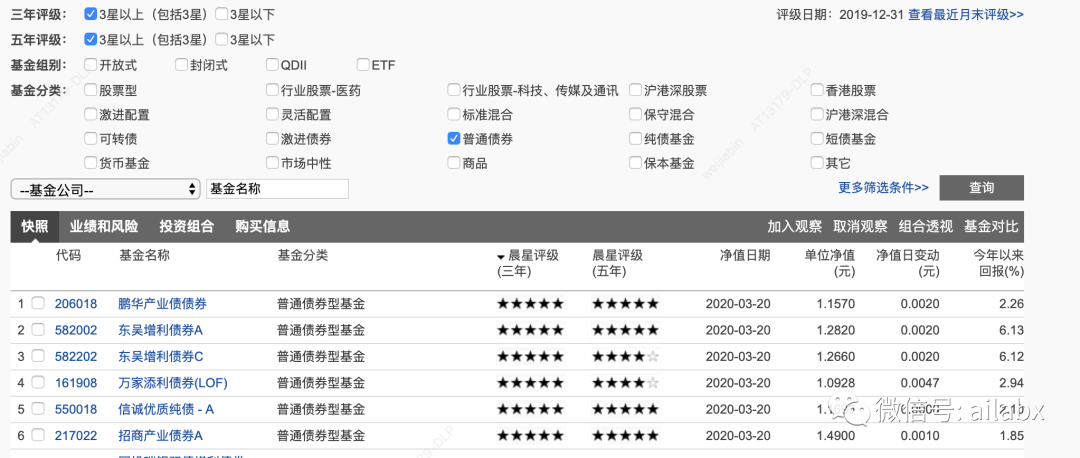Open the 基金公司 dropdown
Image resolution: width=1080 pixels, height=458 pixels.
(x=105, y=189)
